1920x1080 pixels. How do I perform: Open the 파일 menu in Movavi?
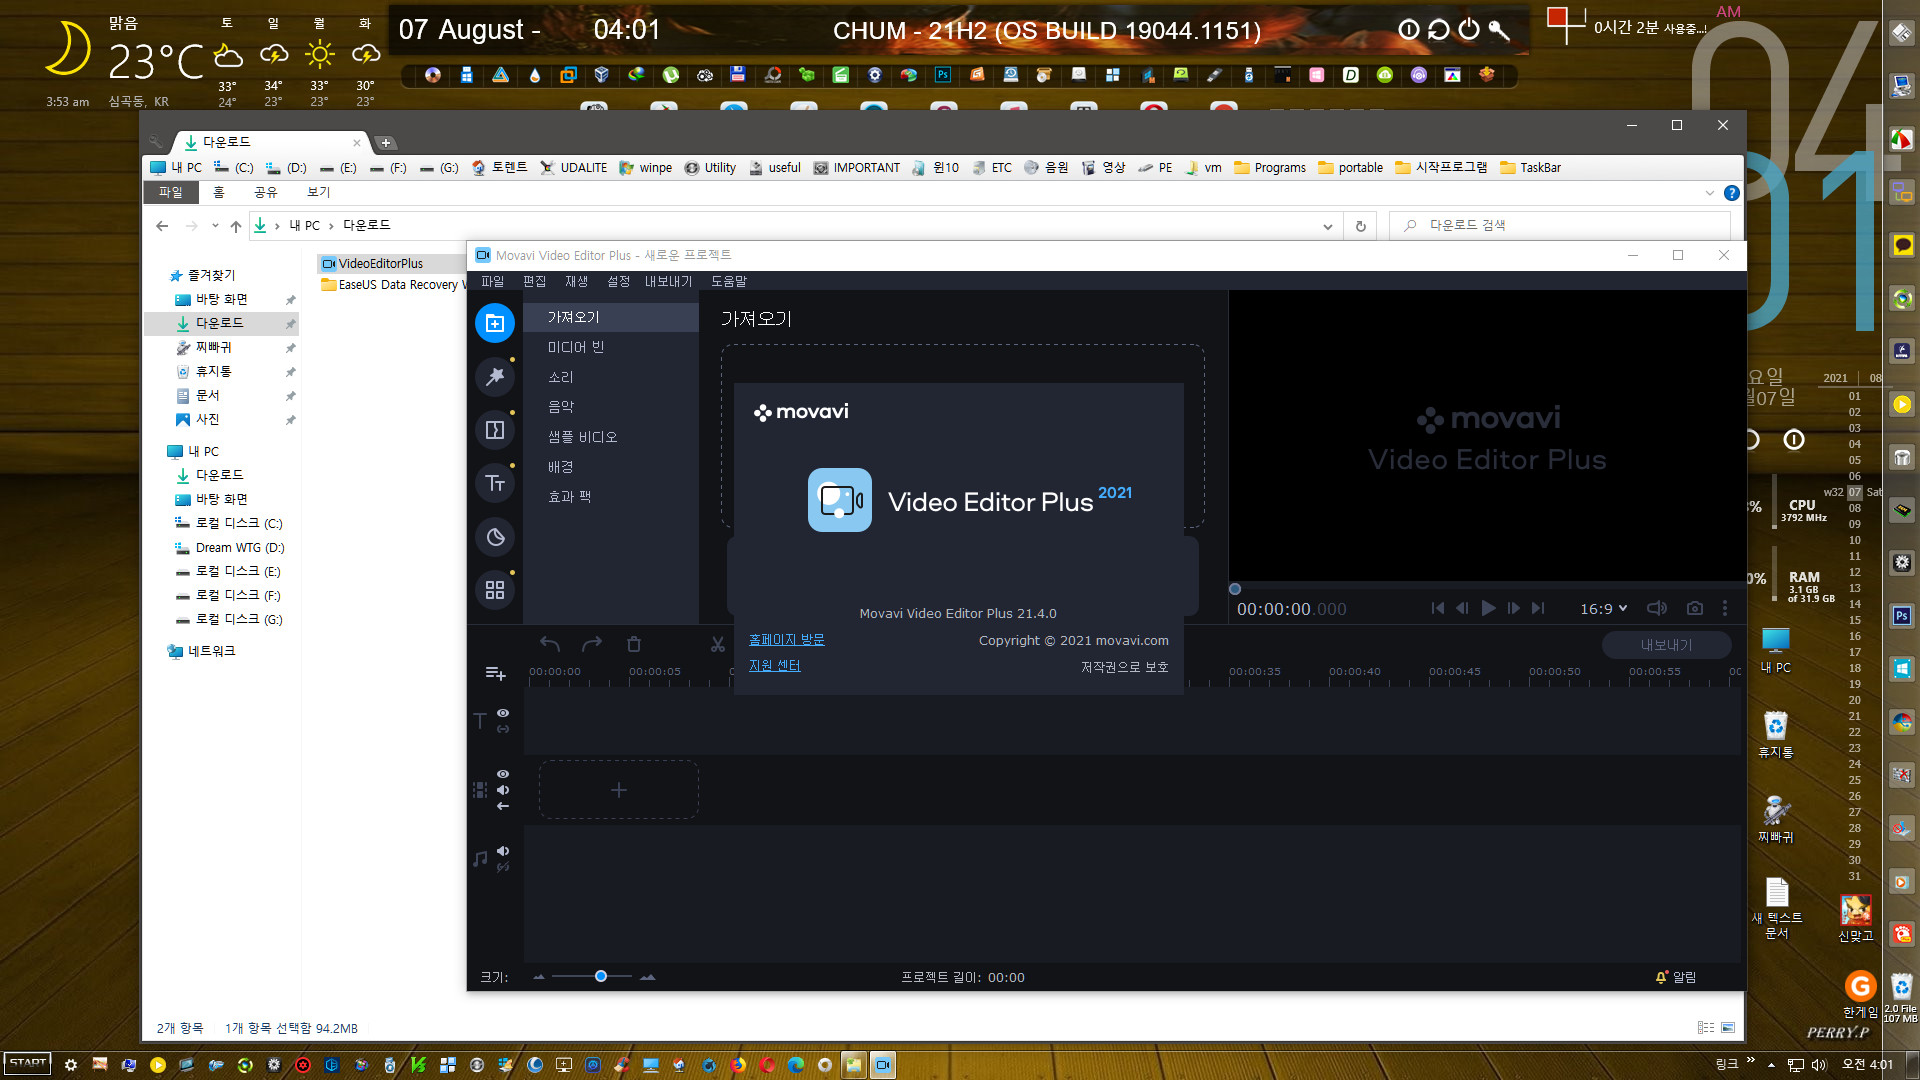(493, 281)
